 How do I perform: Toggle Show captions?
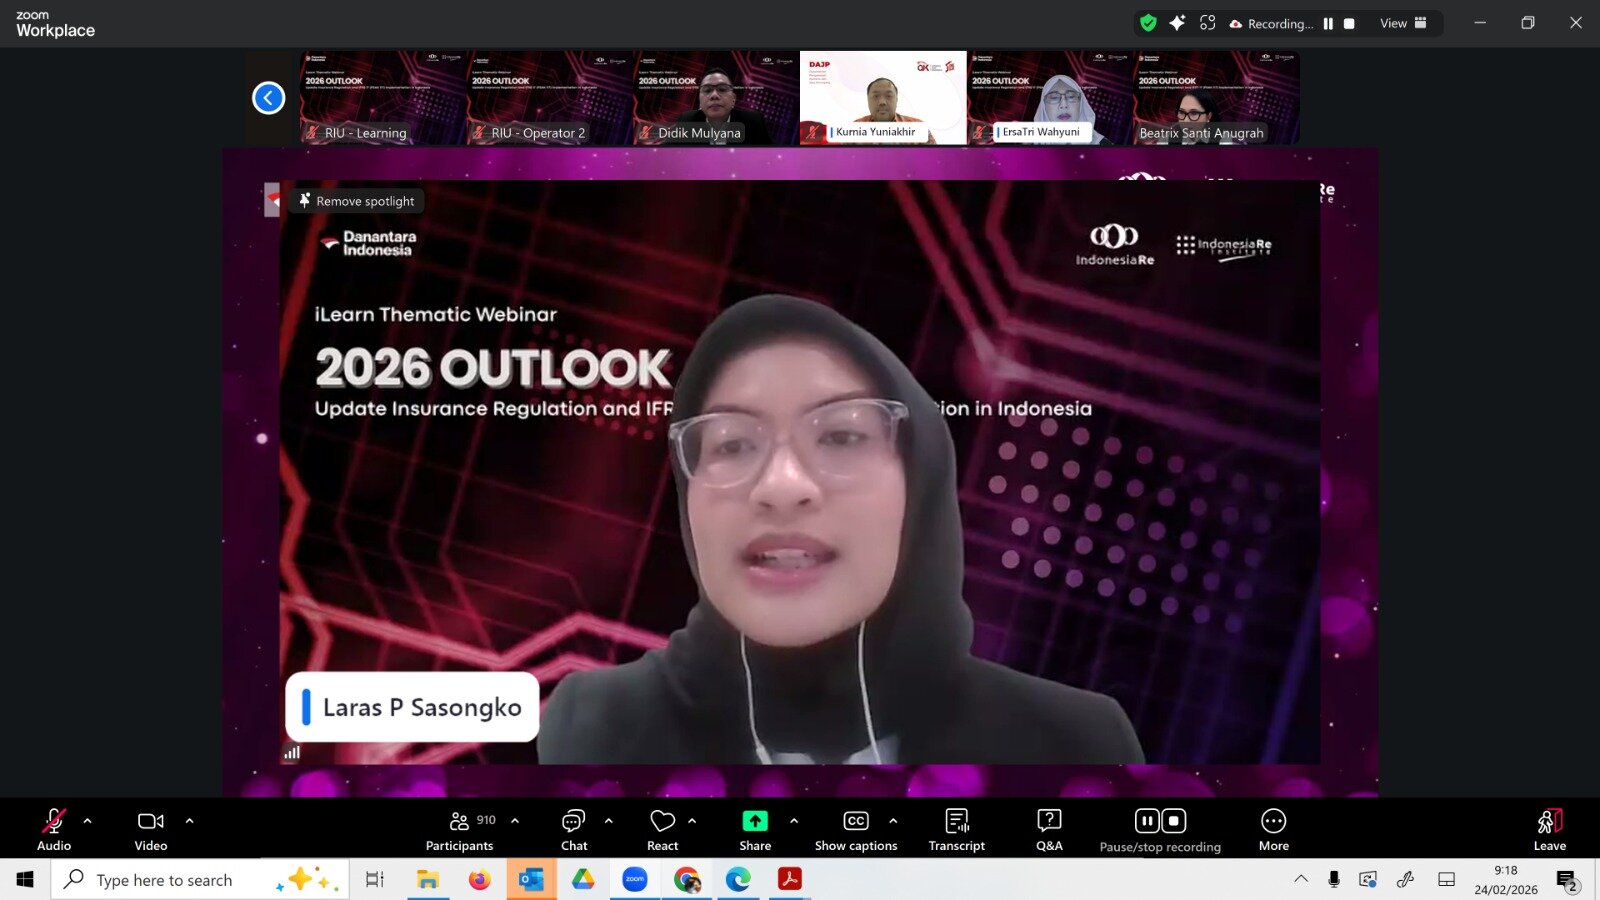click(856, 829)
